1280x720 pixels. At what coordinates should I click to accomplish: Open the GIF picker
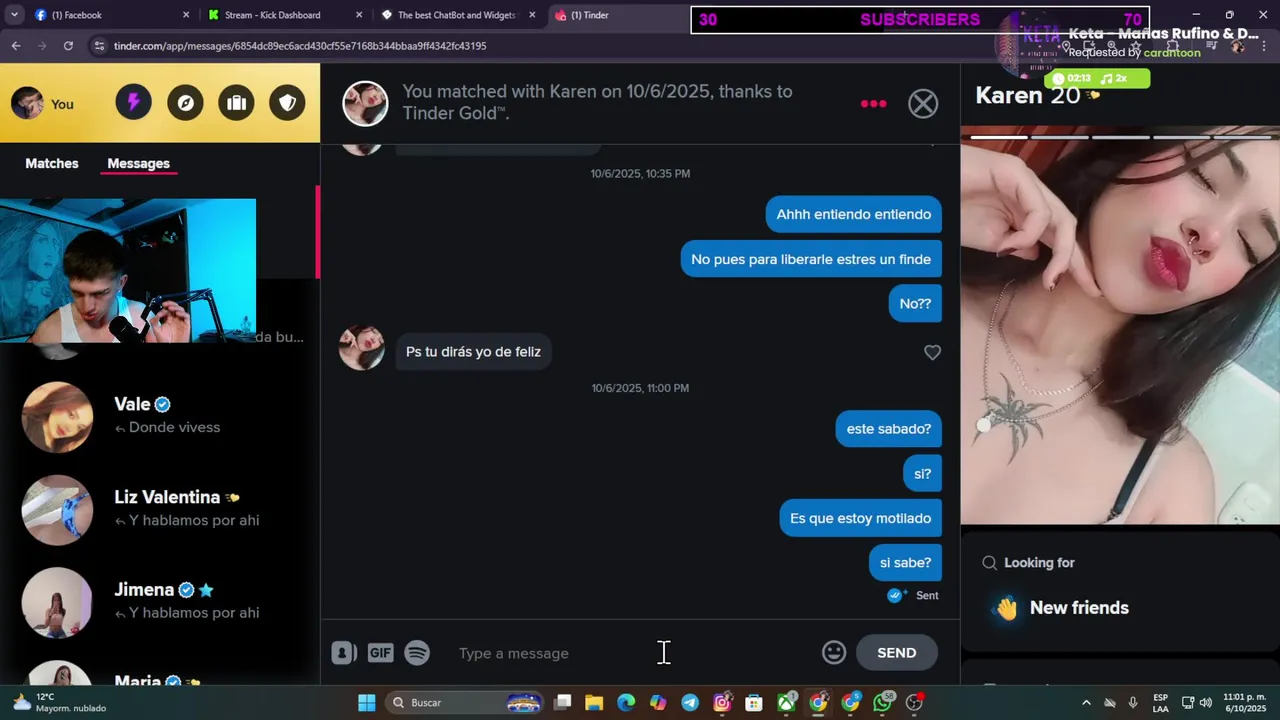tap(380, 653)
